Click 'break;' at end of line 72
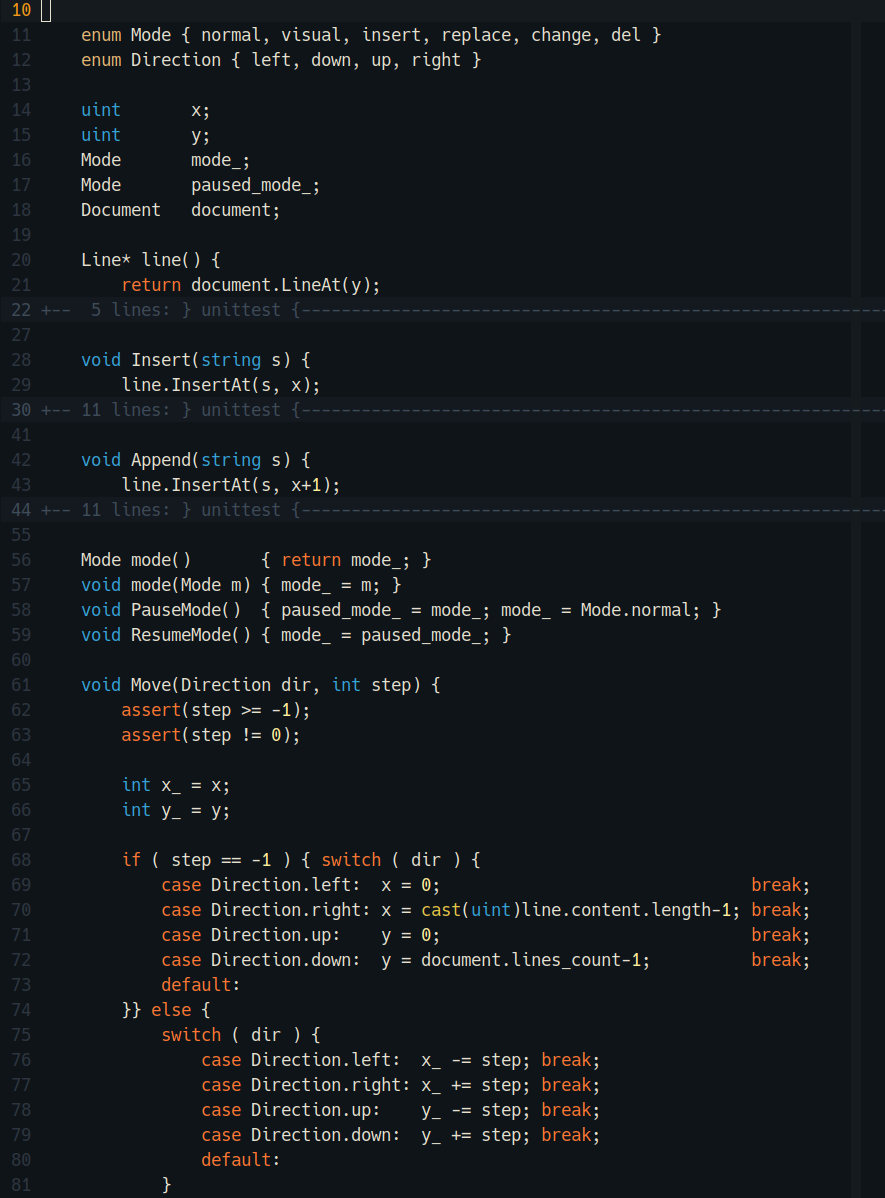 pos(780,960)
